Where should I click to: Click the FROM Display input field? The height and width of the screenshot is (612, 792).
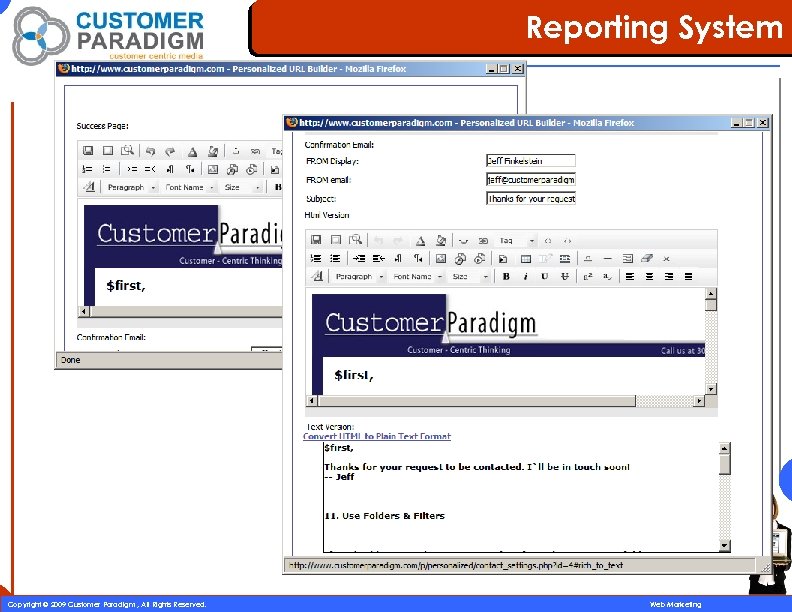coord(530,161)
